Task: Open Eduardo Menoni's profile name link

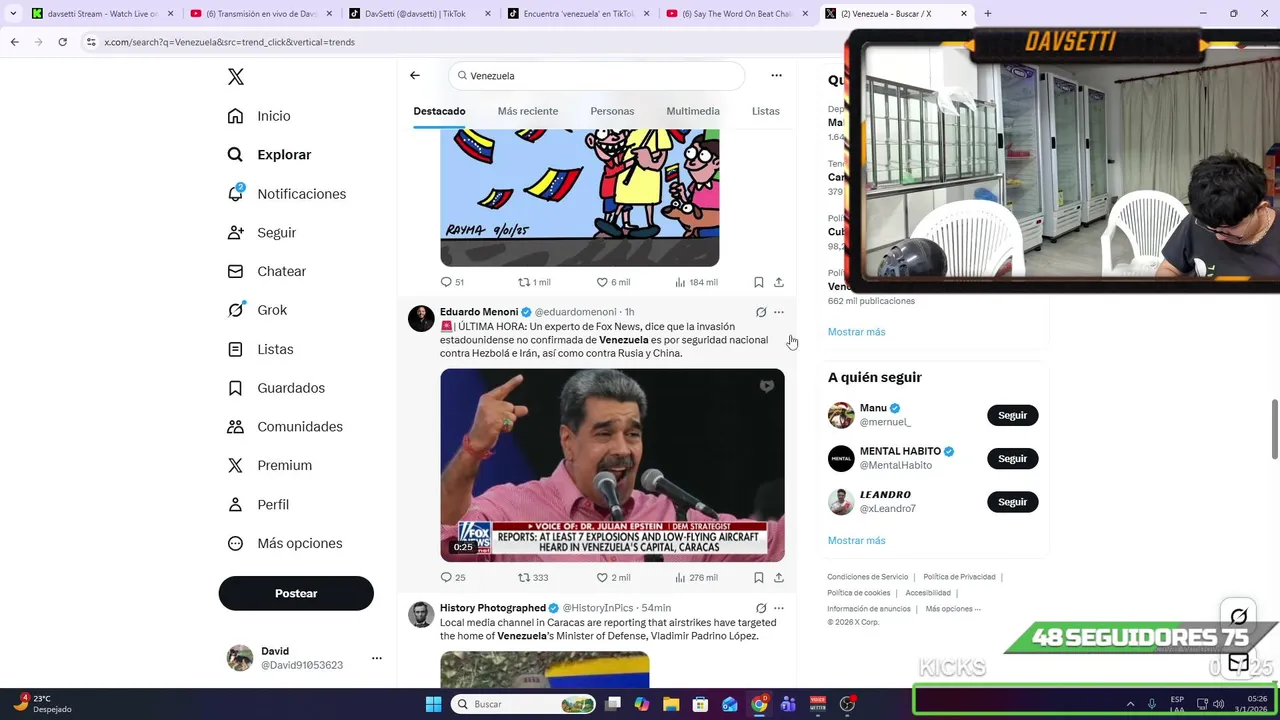Action: pyautogui.click(x=479, y=312)
